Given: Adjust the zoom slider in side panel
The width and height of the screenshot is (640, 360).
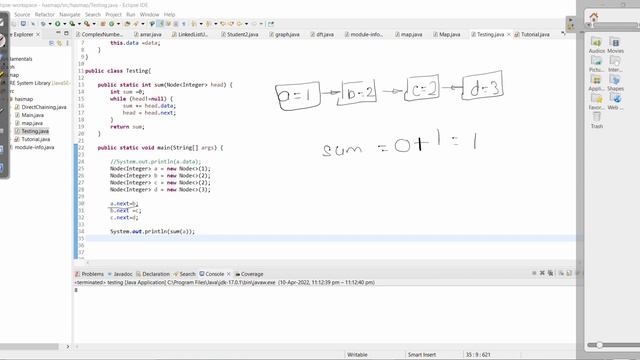Looking at the screenshot, I should pos(599,345).
